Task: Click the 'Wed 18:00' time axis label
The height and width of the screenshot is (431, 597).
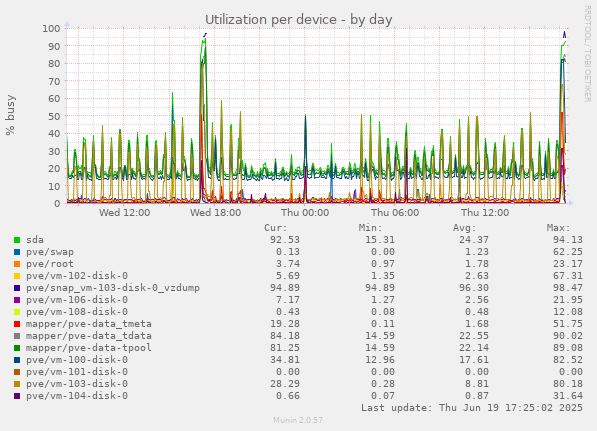Action: (215, 212)
